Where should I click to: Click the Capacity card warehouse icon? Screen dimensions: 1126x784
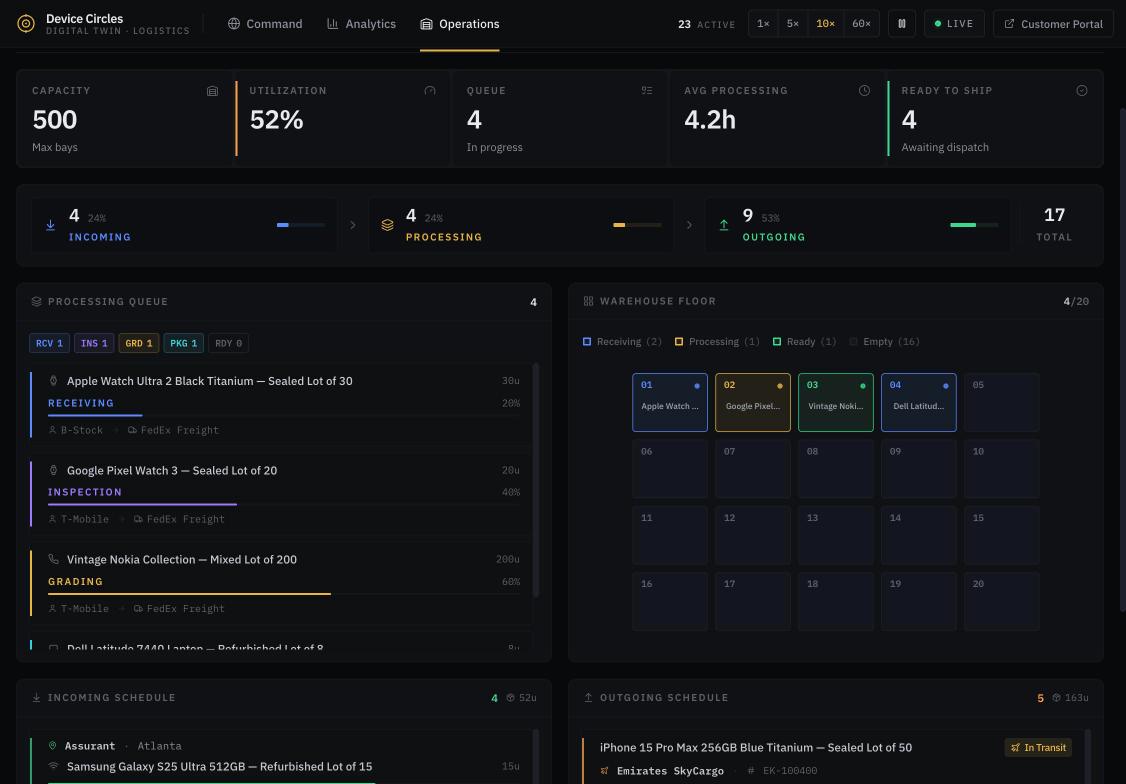click(213, 90)
